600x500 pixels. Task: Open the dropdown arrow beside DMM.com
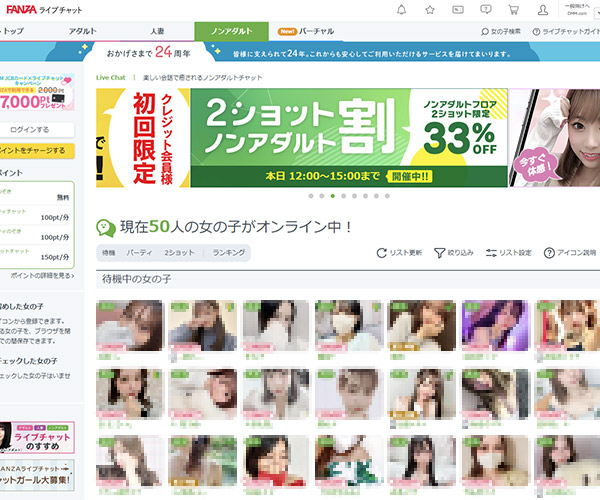pyautogui.click(x=597, y=13)
